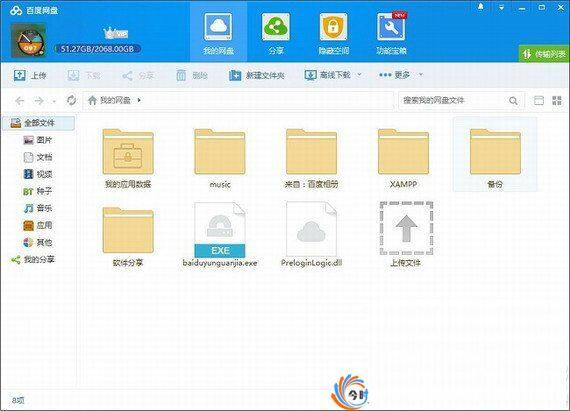Go forward with the right arrow

point(39,101)
